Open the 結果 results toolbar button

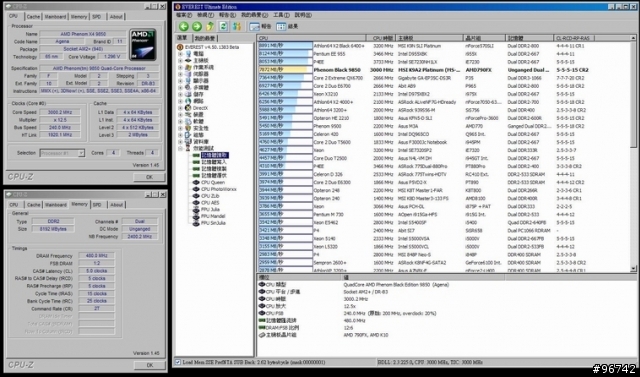click(287, 27)
